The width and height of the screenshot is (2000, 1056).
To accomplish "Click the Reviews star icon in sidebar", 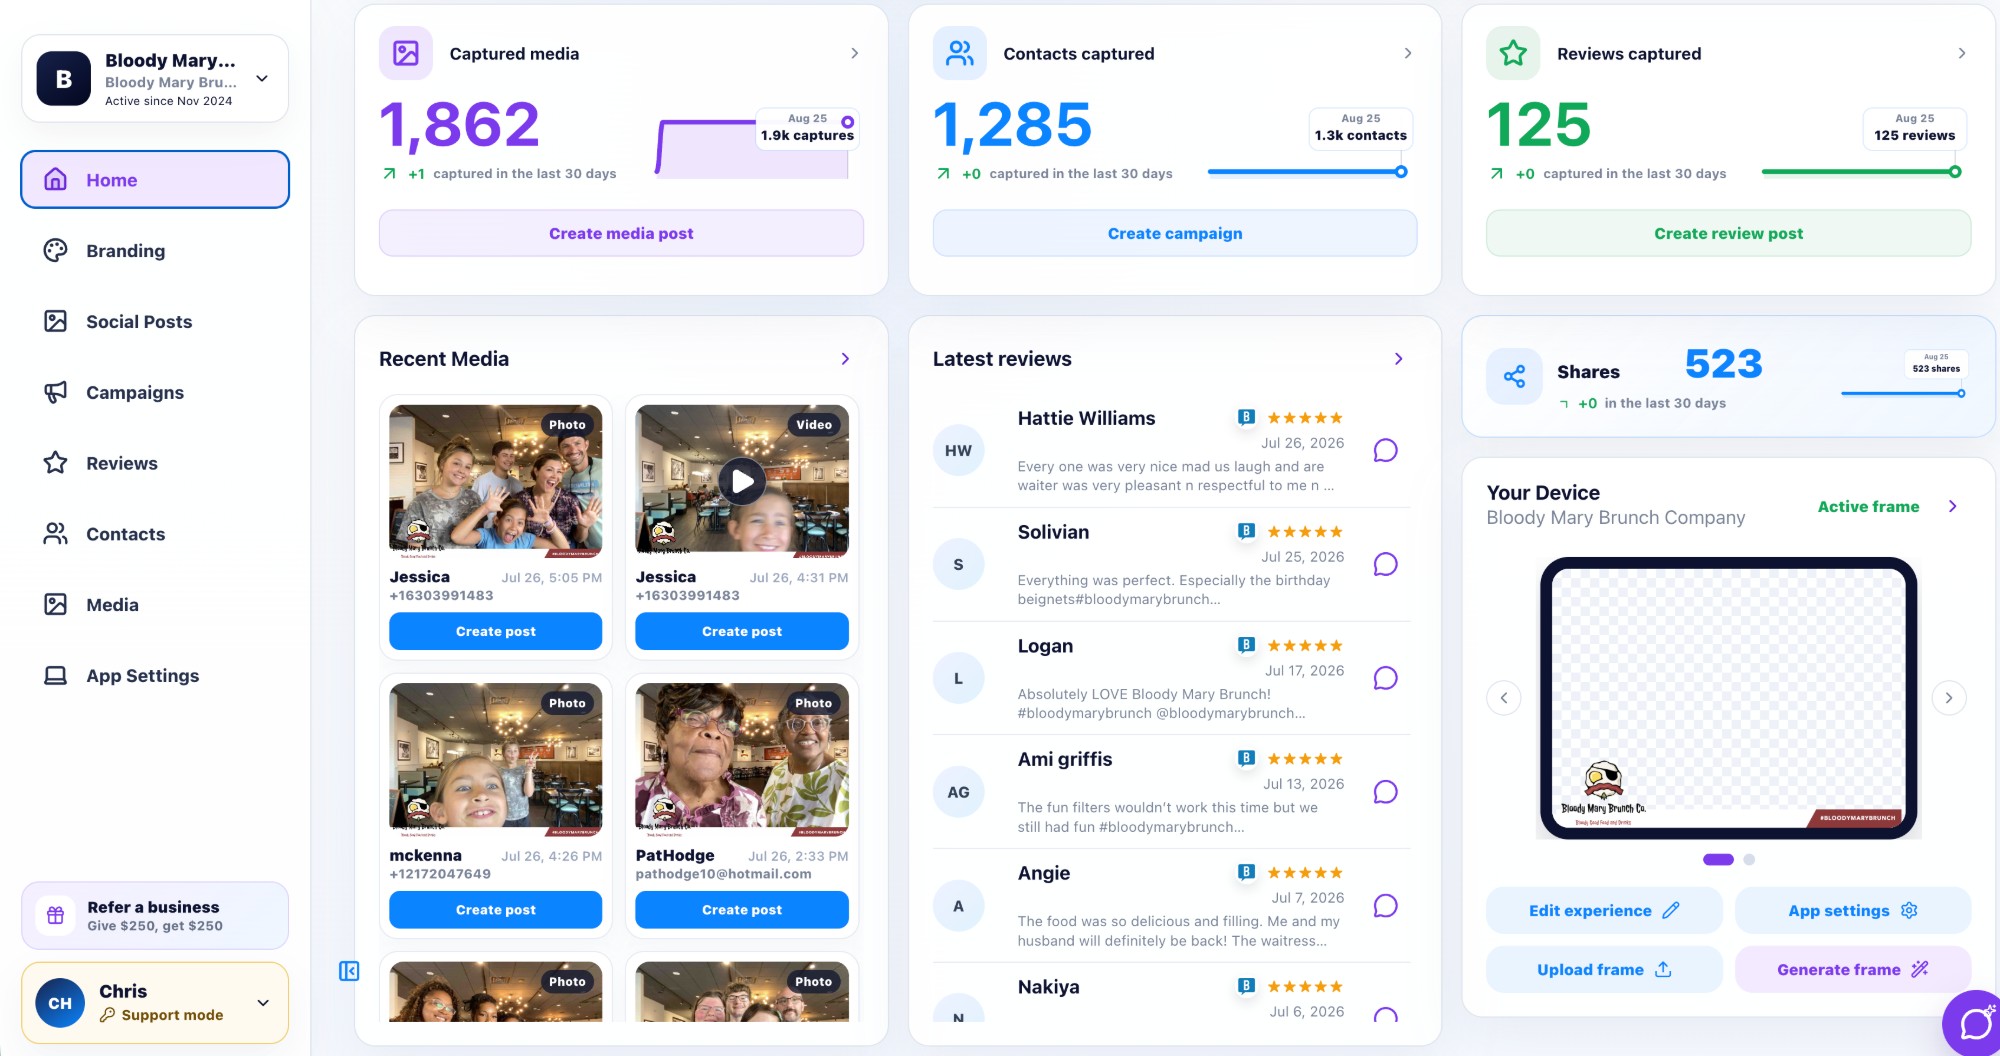I will click(x=56, y=463).
